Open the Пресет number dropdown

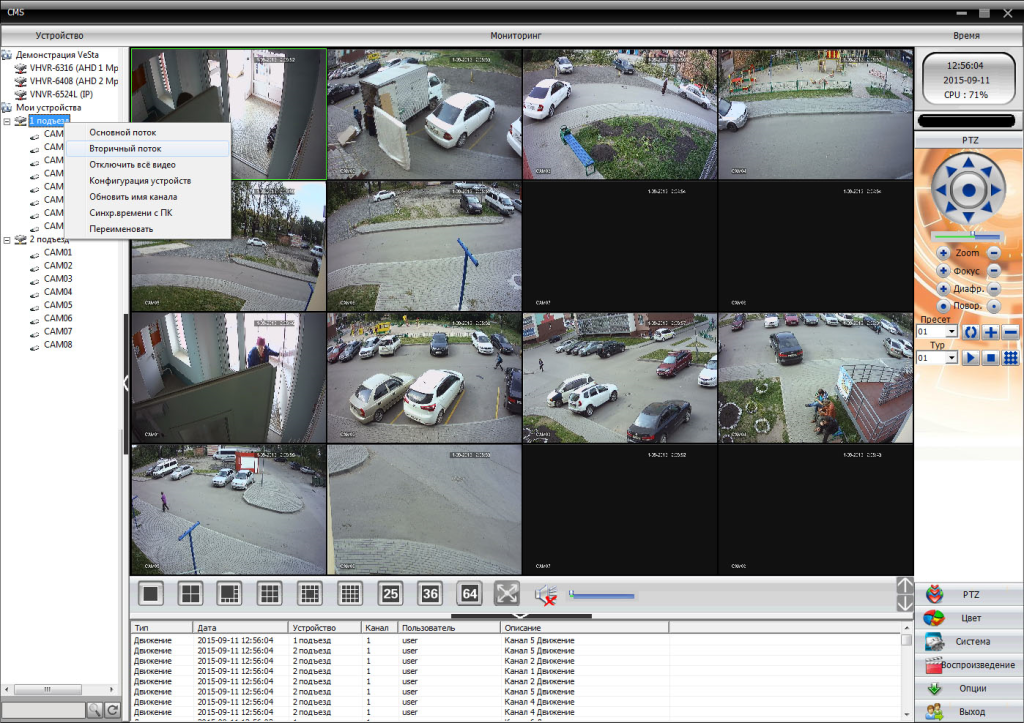point(951,331)
